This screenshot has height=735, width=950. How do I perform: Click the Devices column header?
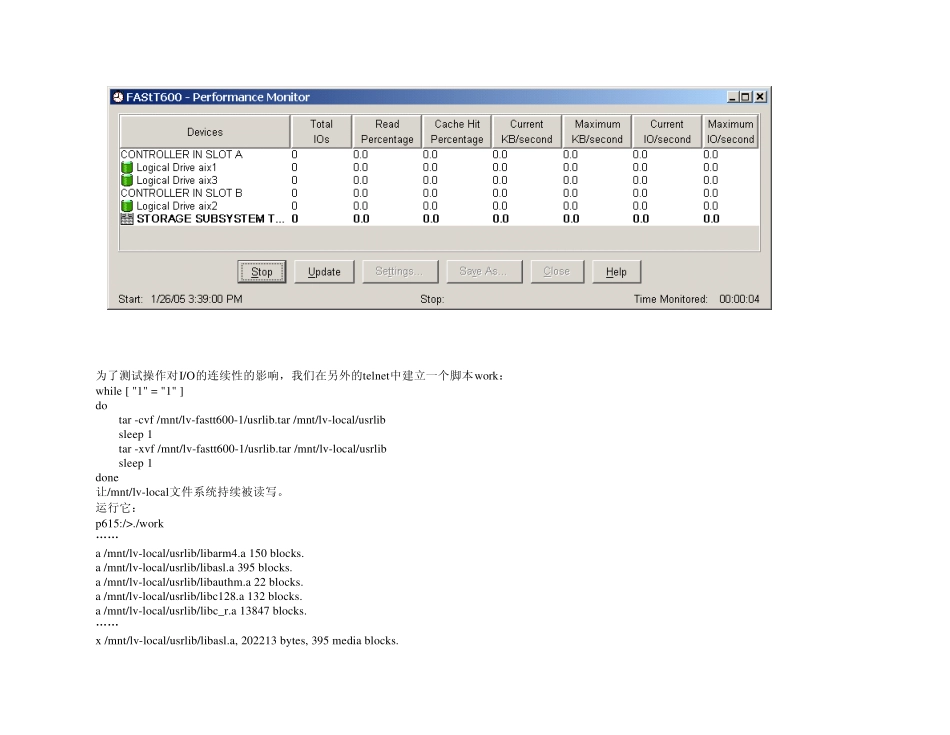point(205,131)
